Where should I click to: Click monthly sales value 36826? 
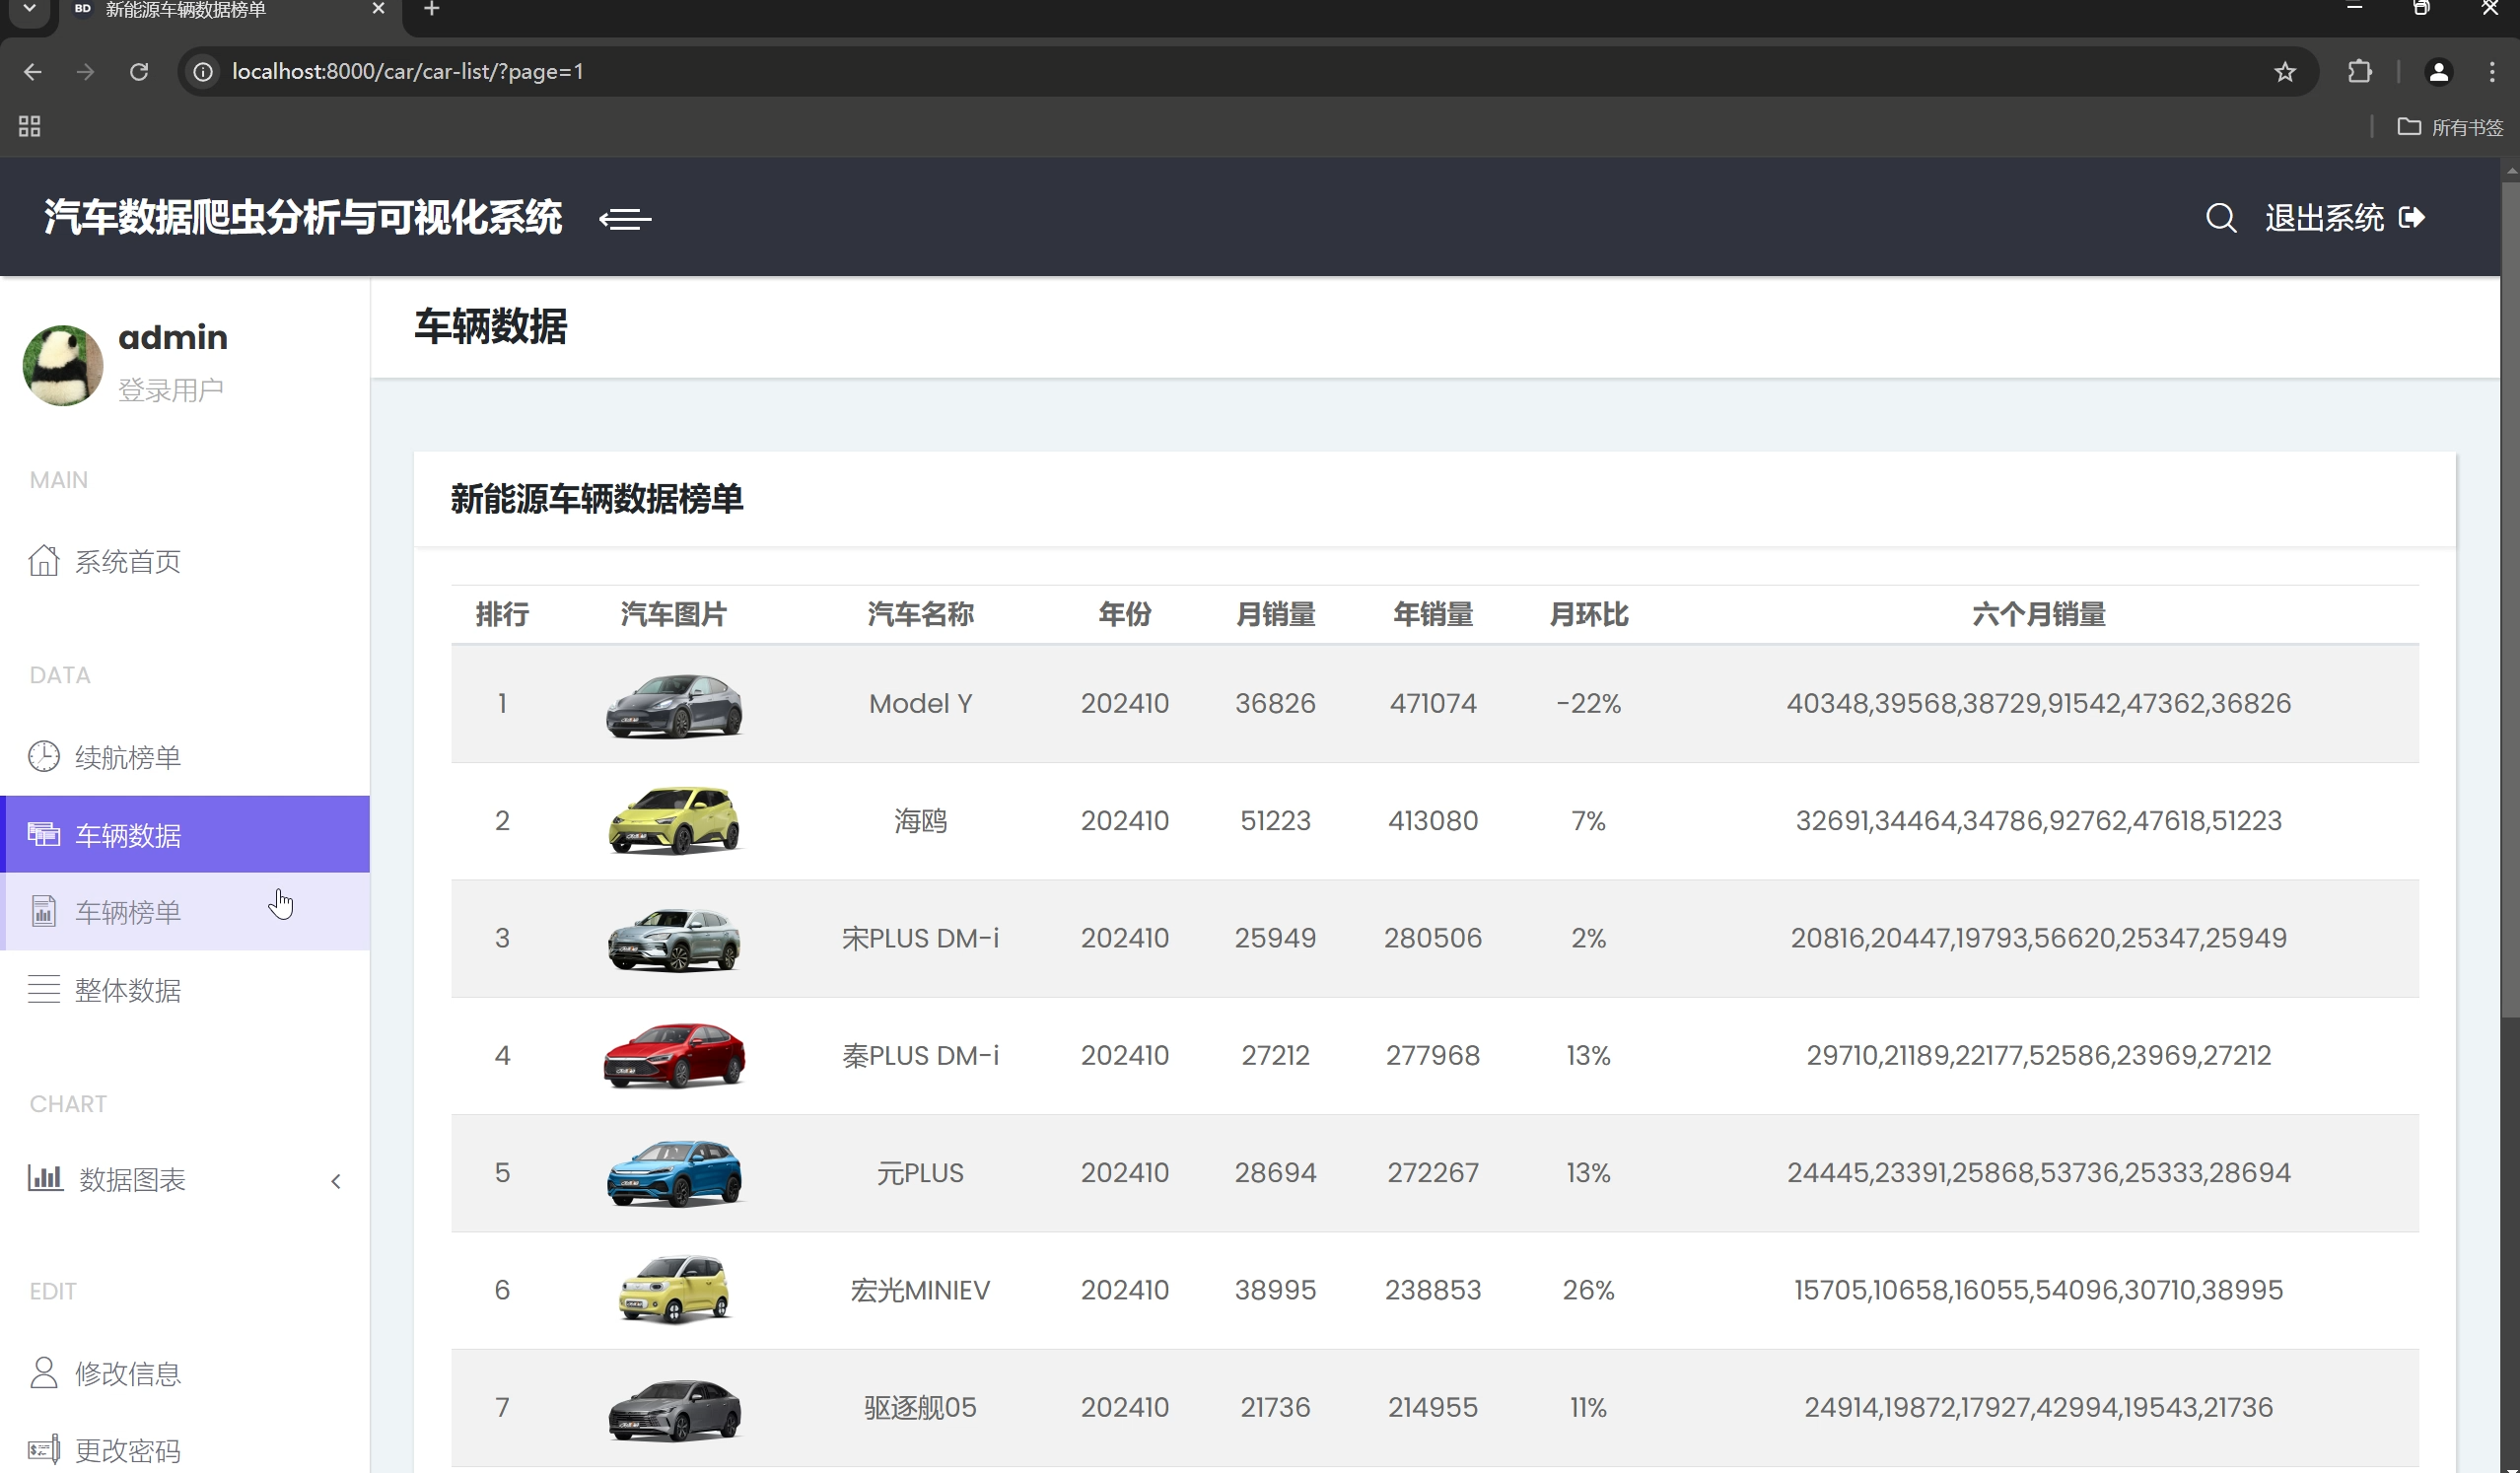pyautogui.click(x=1275, y=703)
